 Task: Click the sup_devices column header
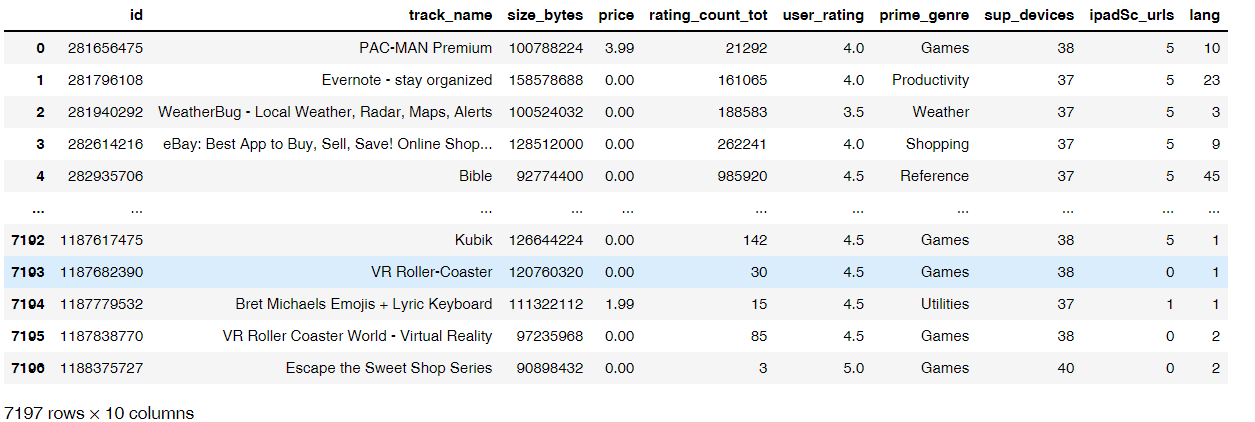(x=1029, y=16)
